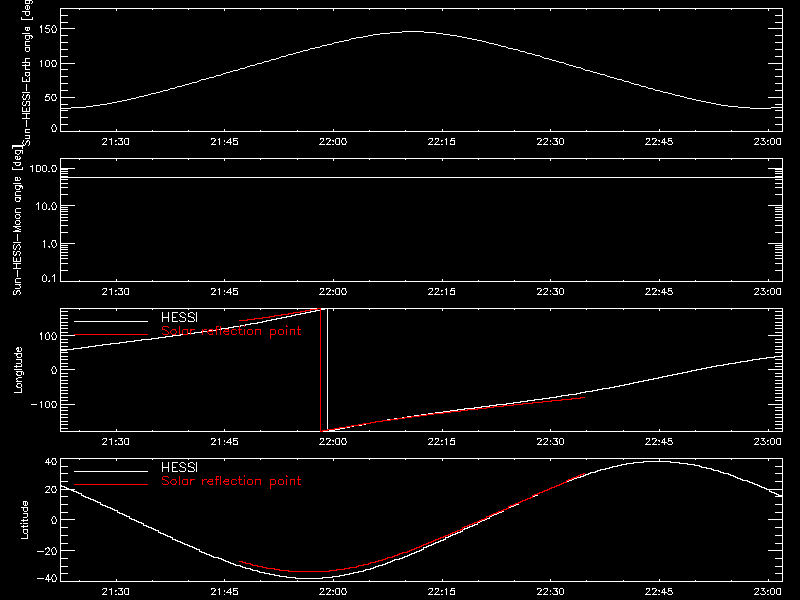The width and height of the screenshot is (800, 600).
Task: Click 22:30 time label under Moon angle plot
Action: click(x=551, y=292)
